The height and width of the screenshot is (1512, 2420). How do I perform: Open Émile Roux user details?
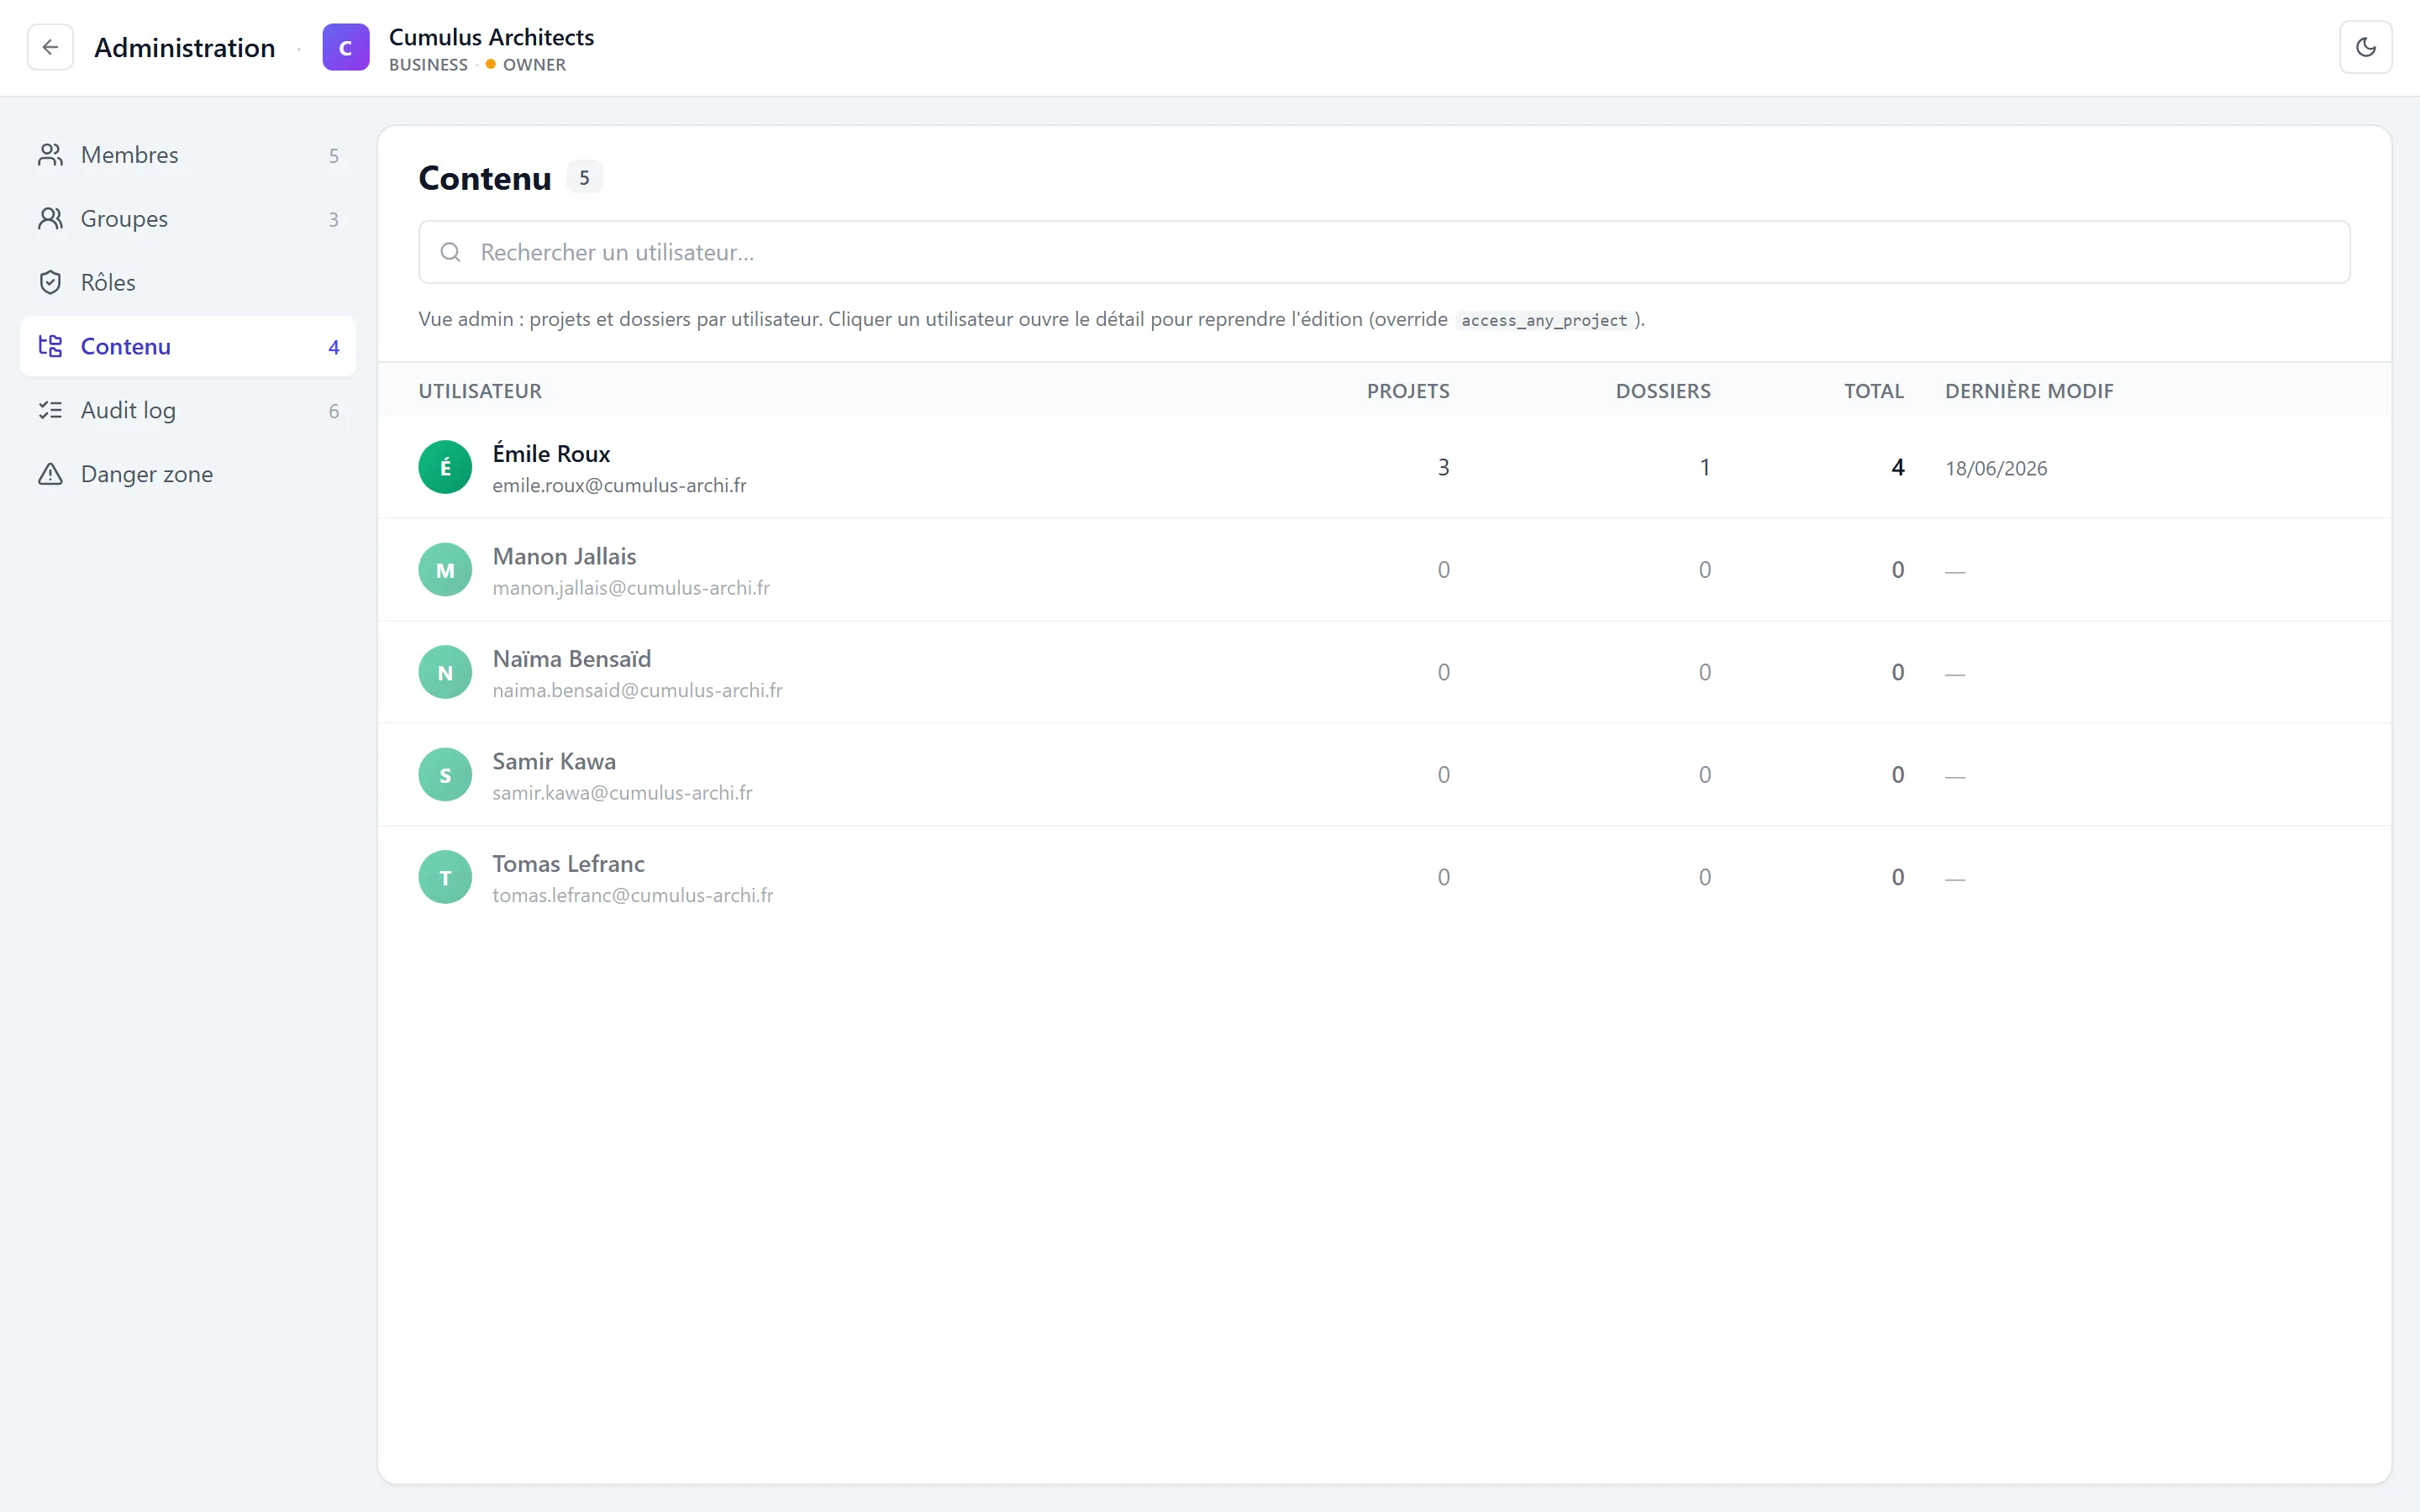[x=1384, y=467]
